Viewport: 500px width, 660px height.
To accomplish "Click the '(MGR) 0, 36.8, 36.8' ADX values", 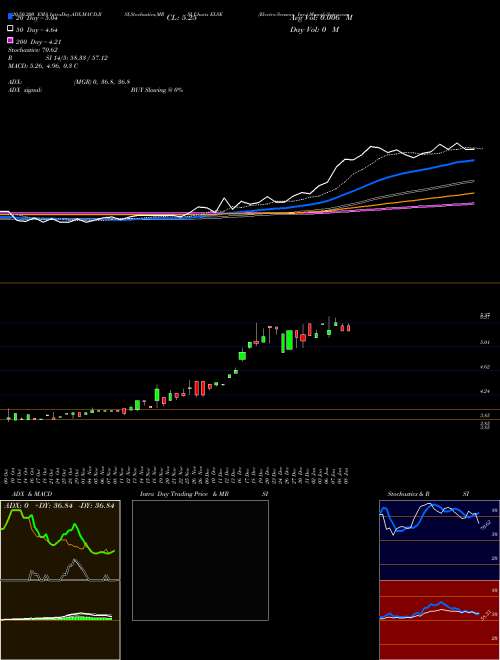I will click(x=101, y=82).
